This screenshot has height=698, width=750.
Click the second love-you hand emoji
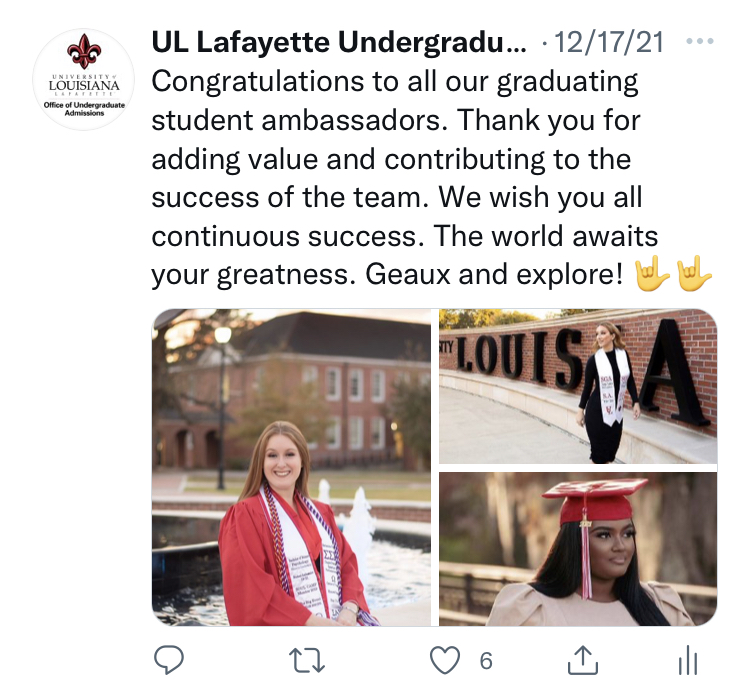coord(695,274)
